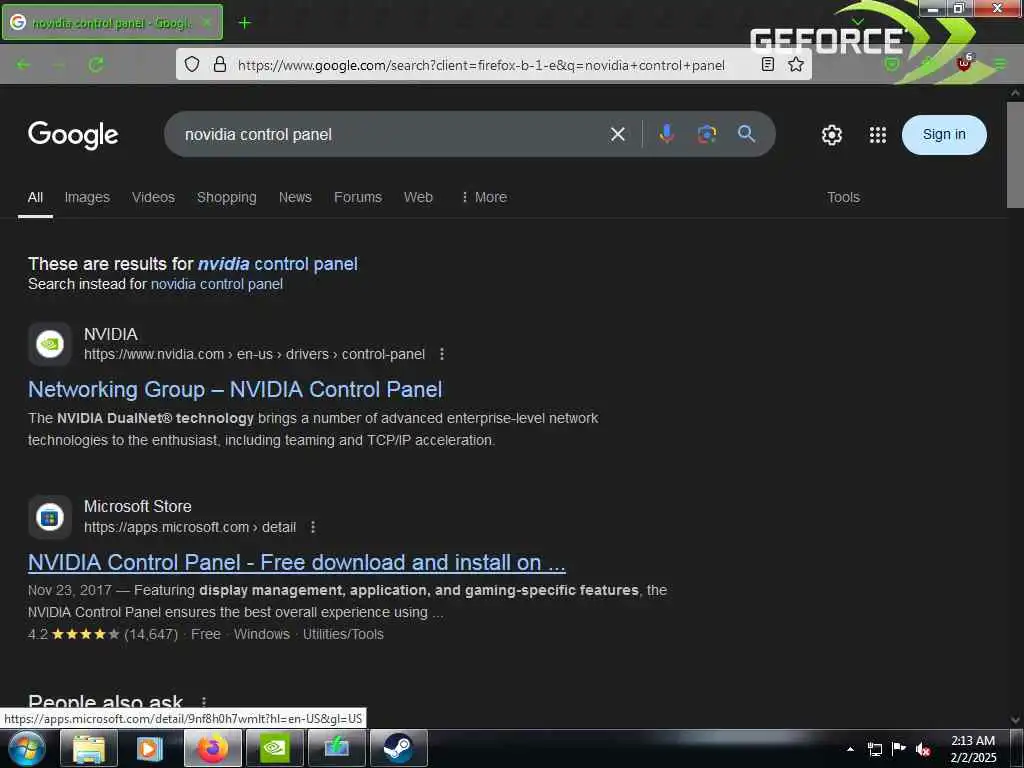The image size is (1024, 768).
Task: Switch to the Videos tab
Action: [153, 197]
